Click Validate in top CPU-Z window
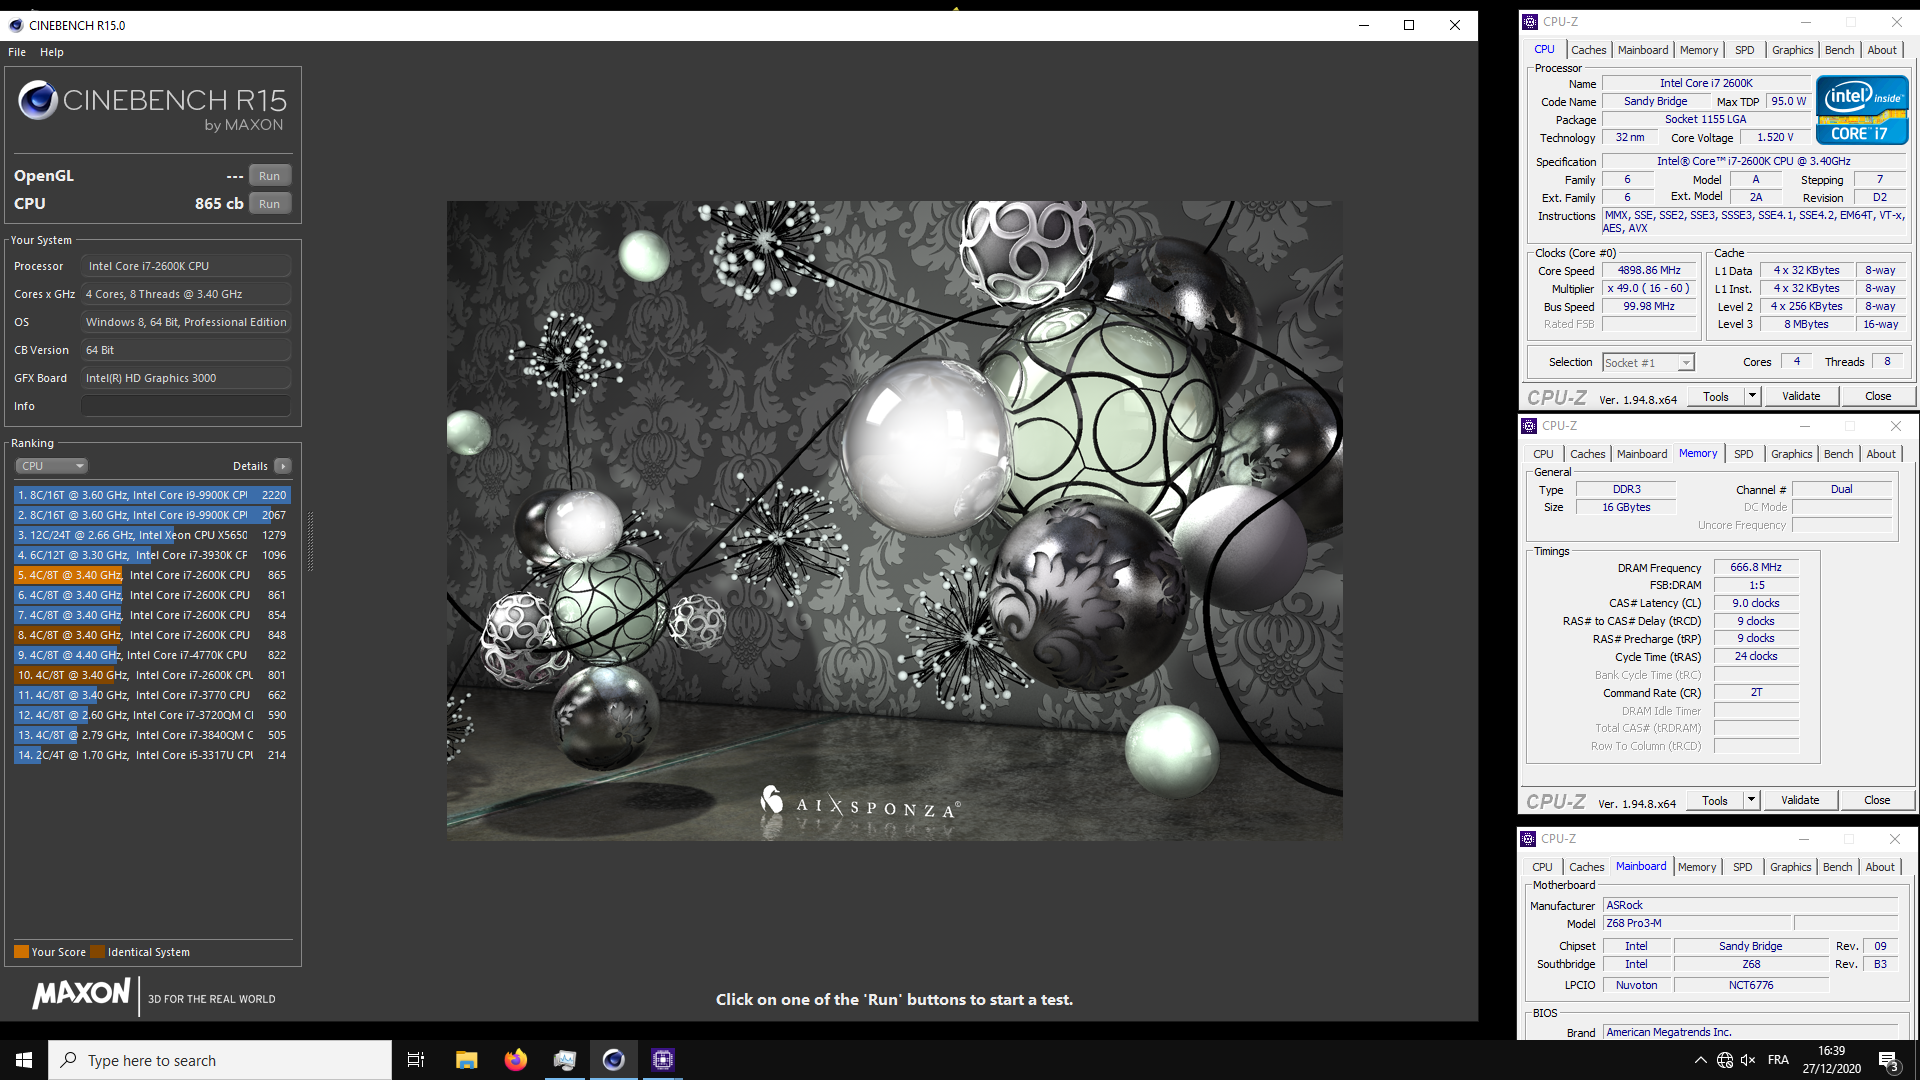This screenshot has width=1920, height=1080. [1801, 397]
